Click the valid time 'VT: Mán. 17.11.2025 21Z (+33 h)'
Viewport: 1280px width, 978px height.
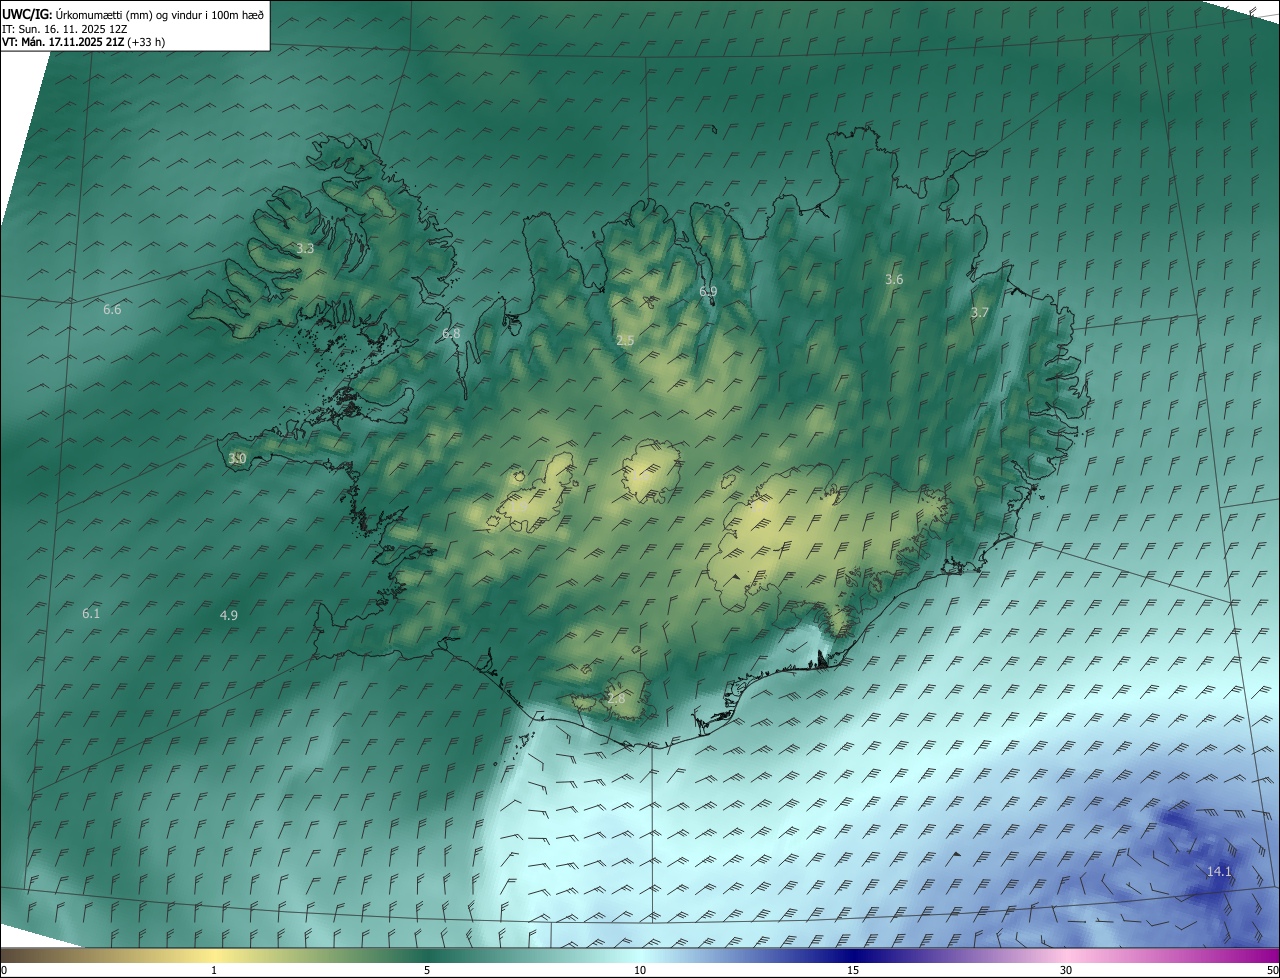pyautogui.click(x=84, y=43)
